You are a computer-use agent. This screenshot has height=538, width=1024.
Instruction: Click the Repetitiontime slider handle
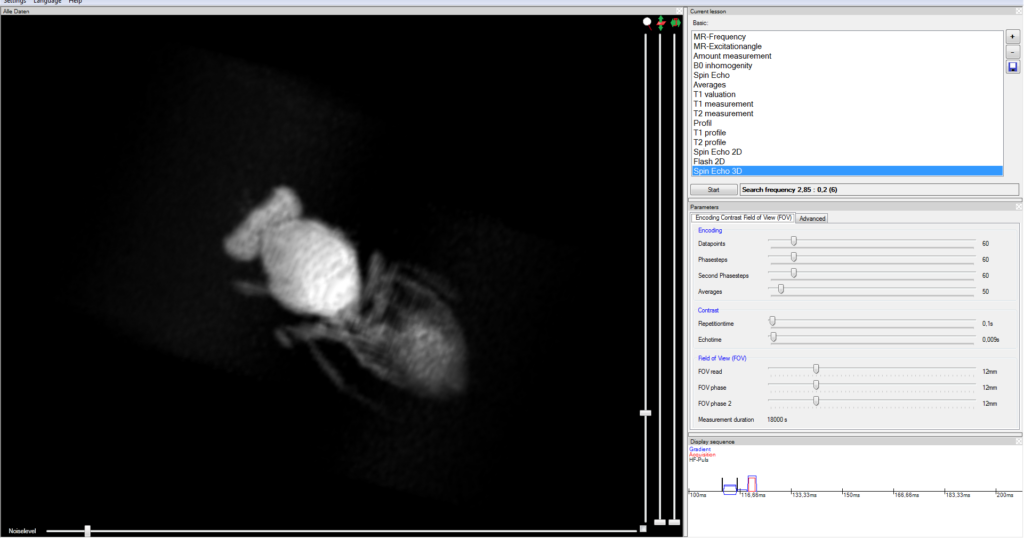(772, 322)
